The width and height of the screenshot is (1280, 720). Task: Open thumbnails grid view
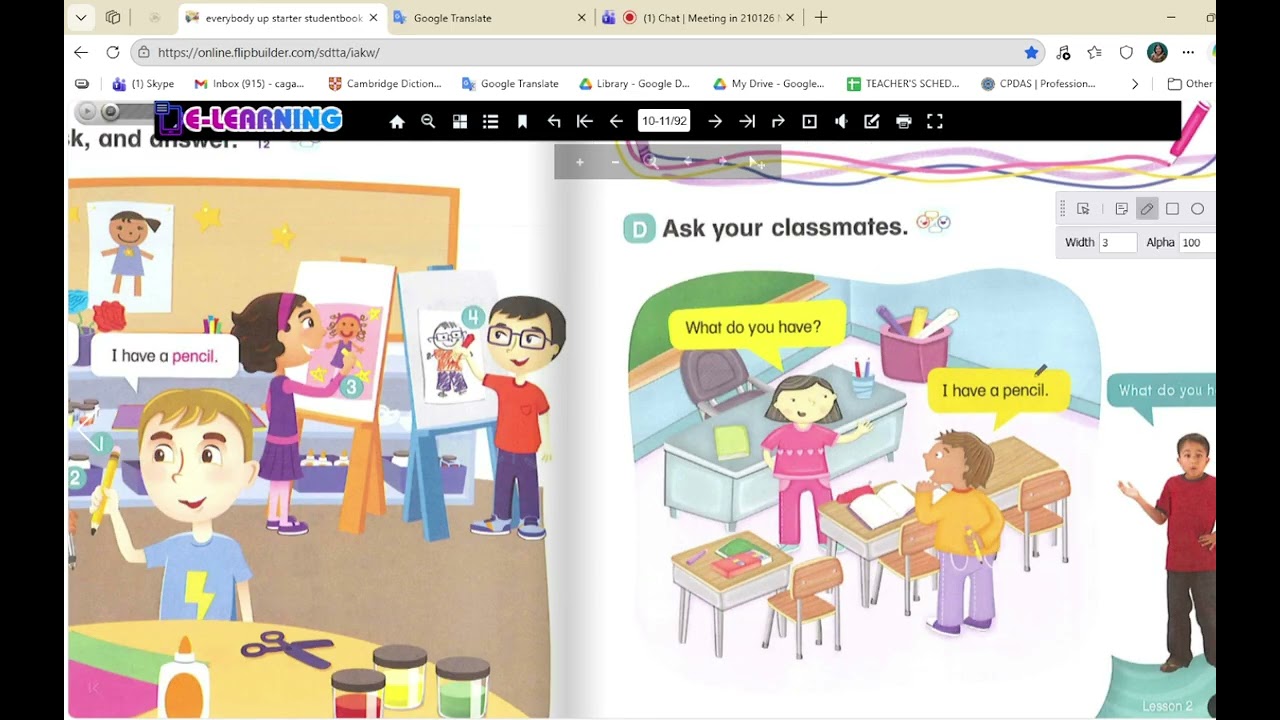click(x=460, y=121)
